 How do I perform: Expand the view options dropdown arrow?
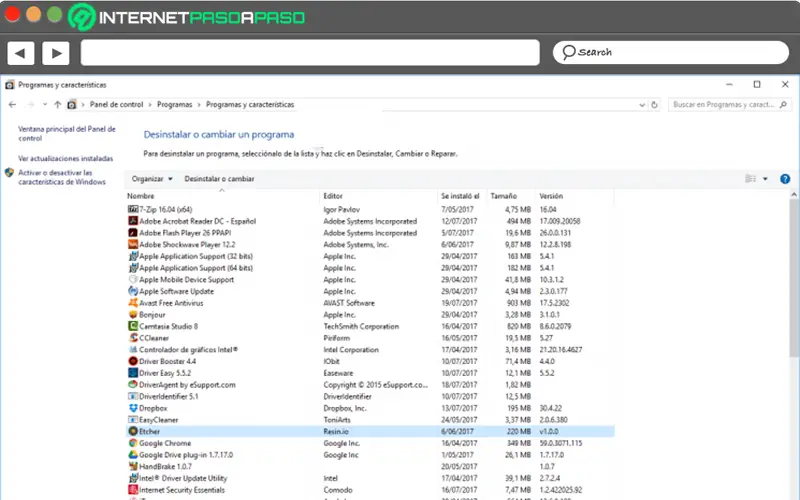coord(766,179)
